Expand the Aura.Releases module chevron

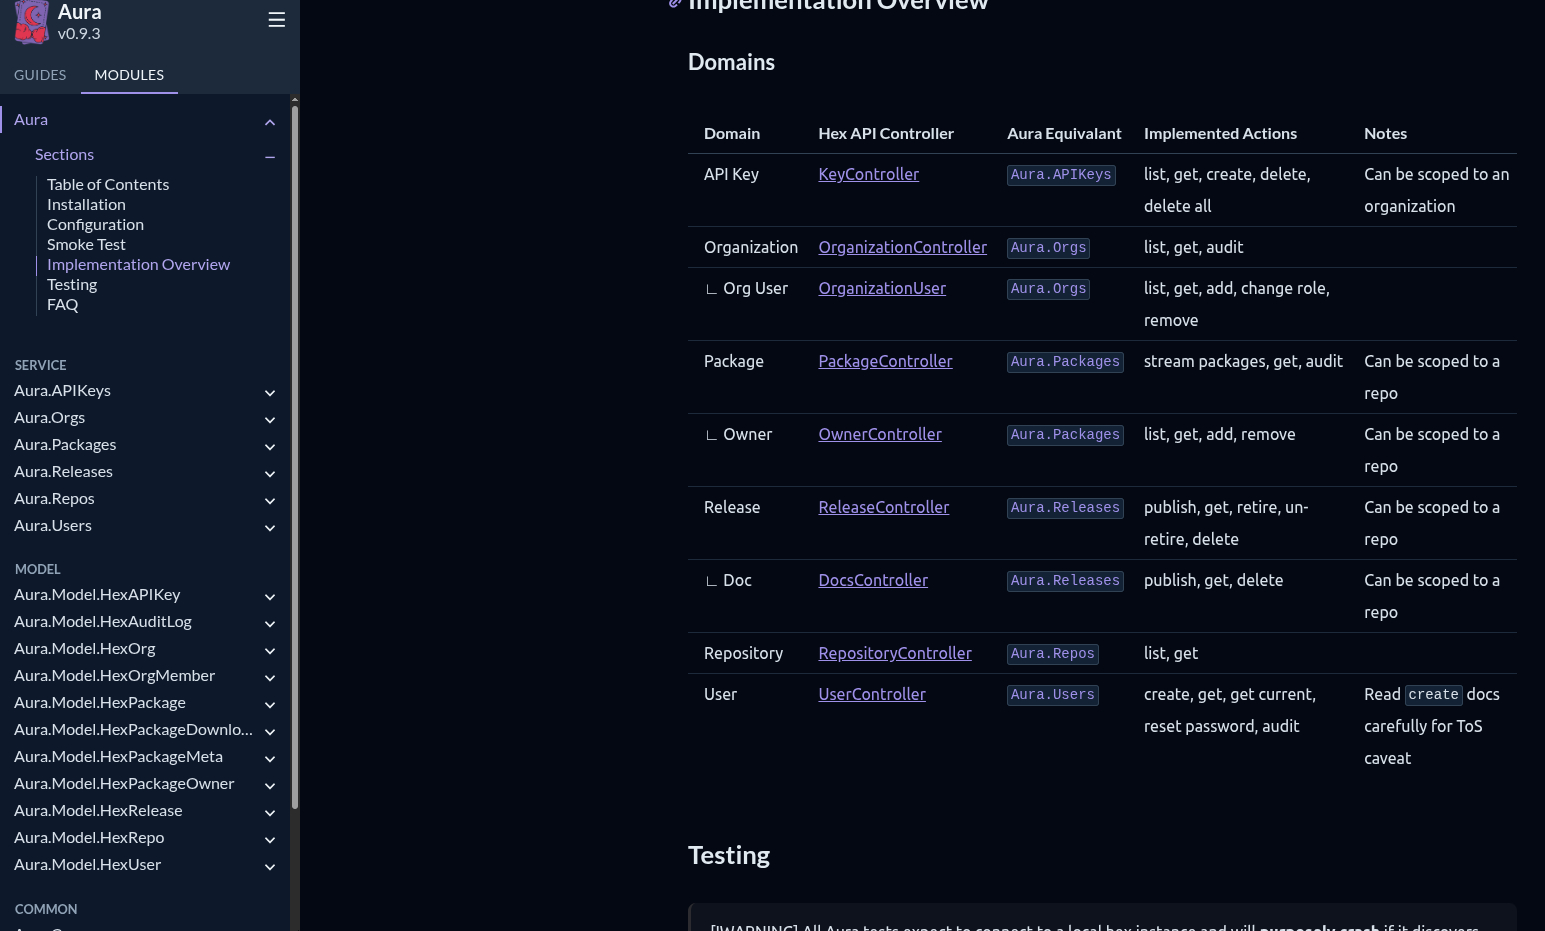270,474
